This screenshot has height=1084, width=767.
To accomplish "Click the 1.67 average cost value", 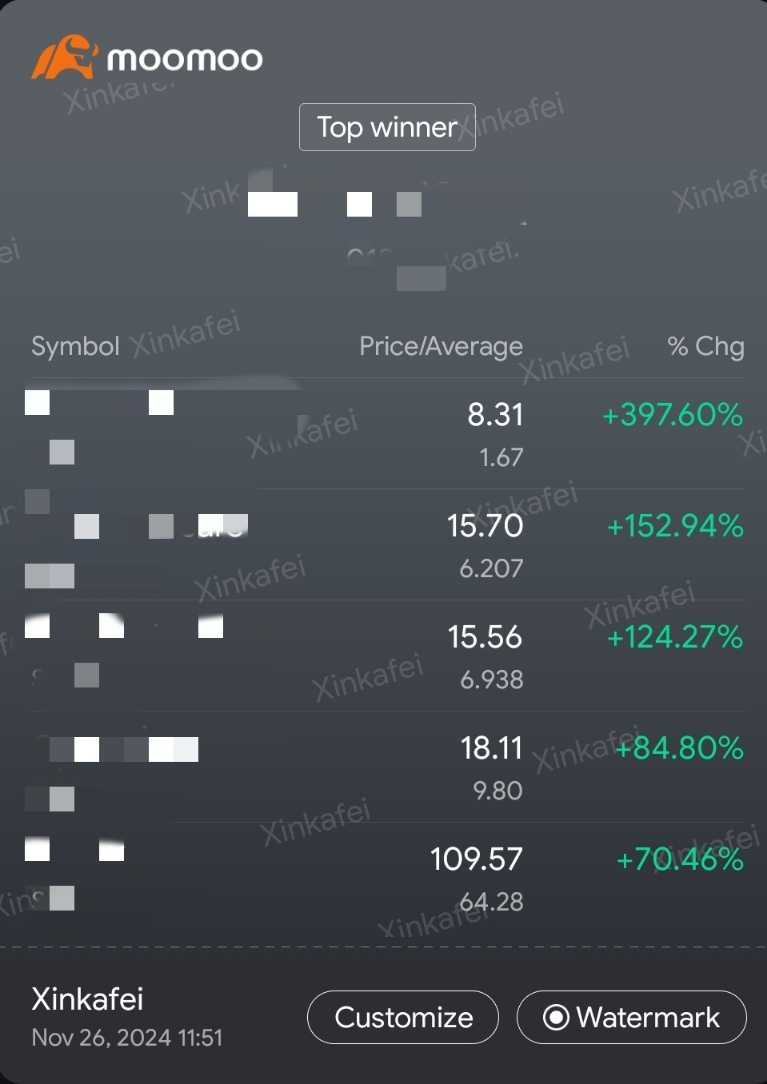I will (501, 458).
